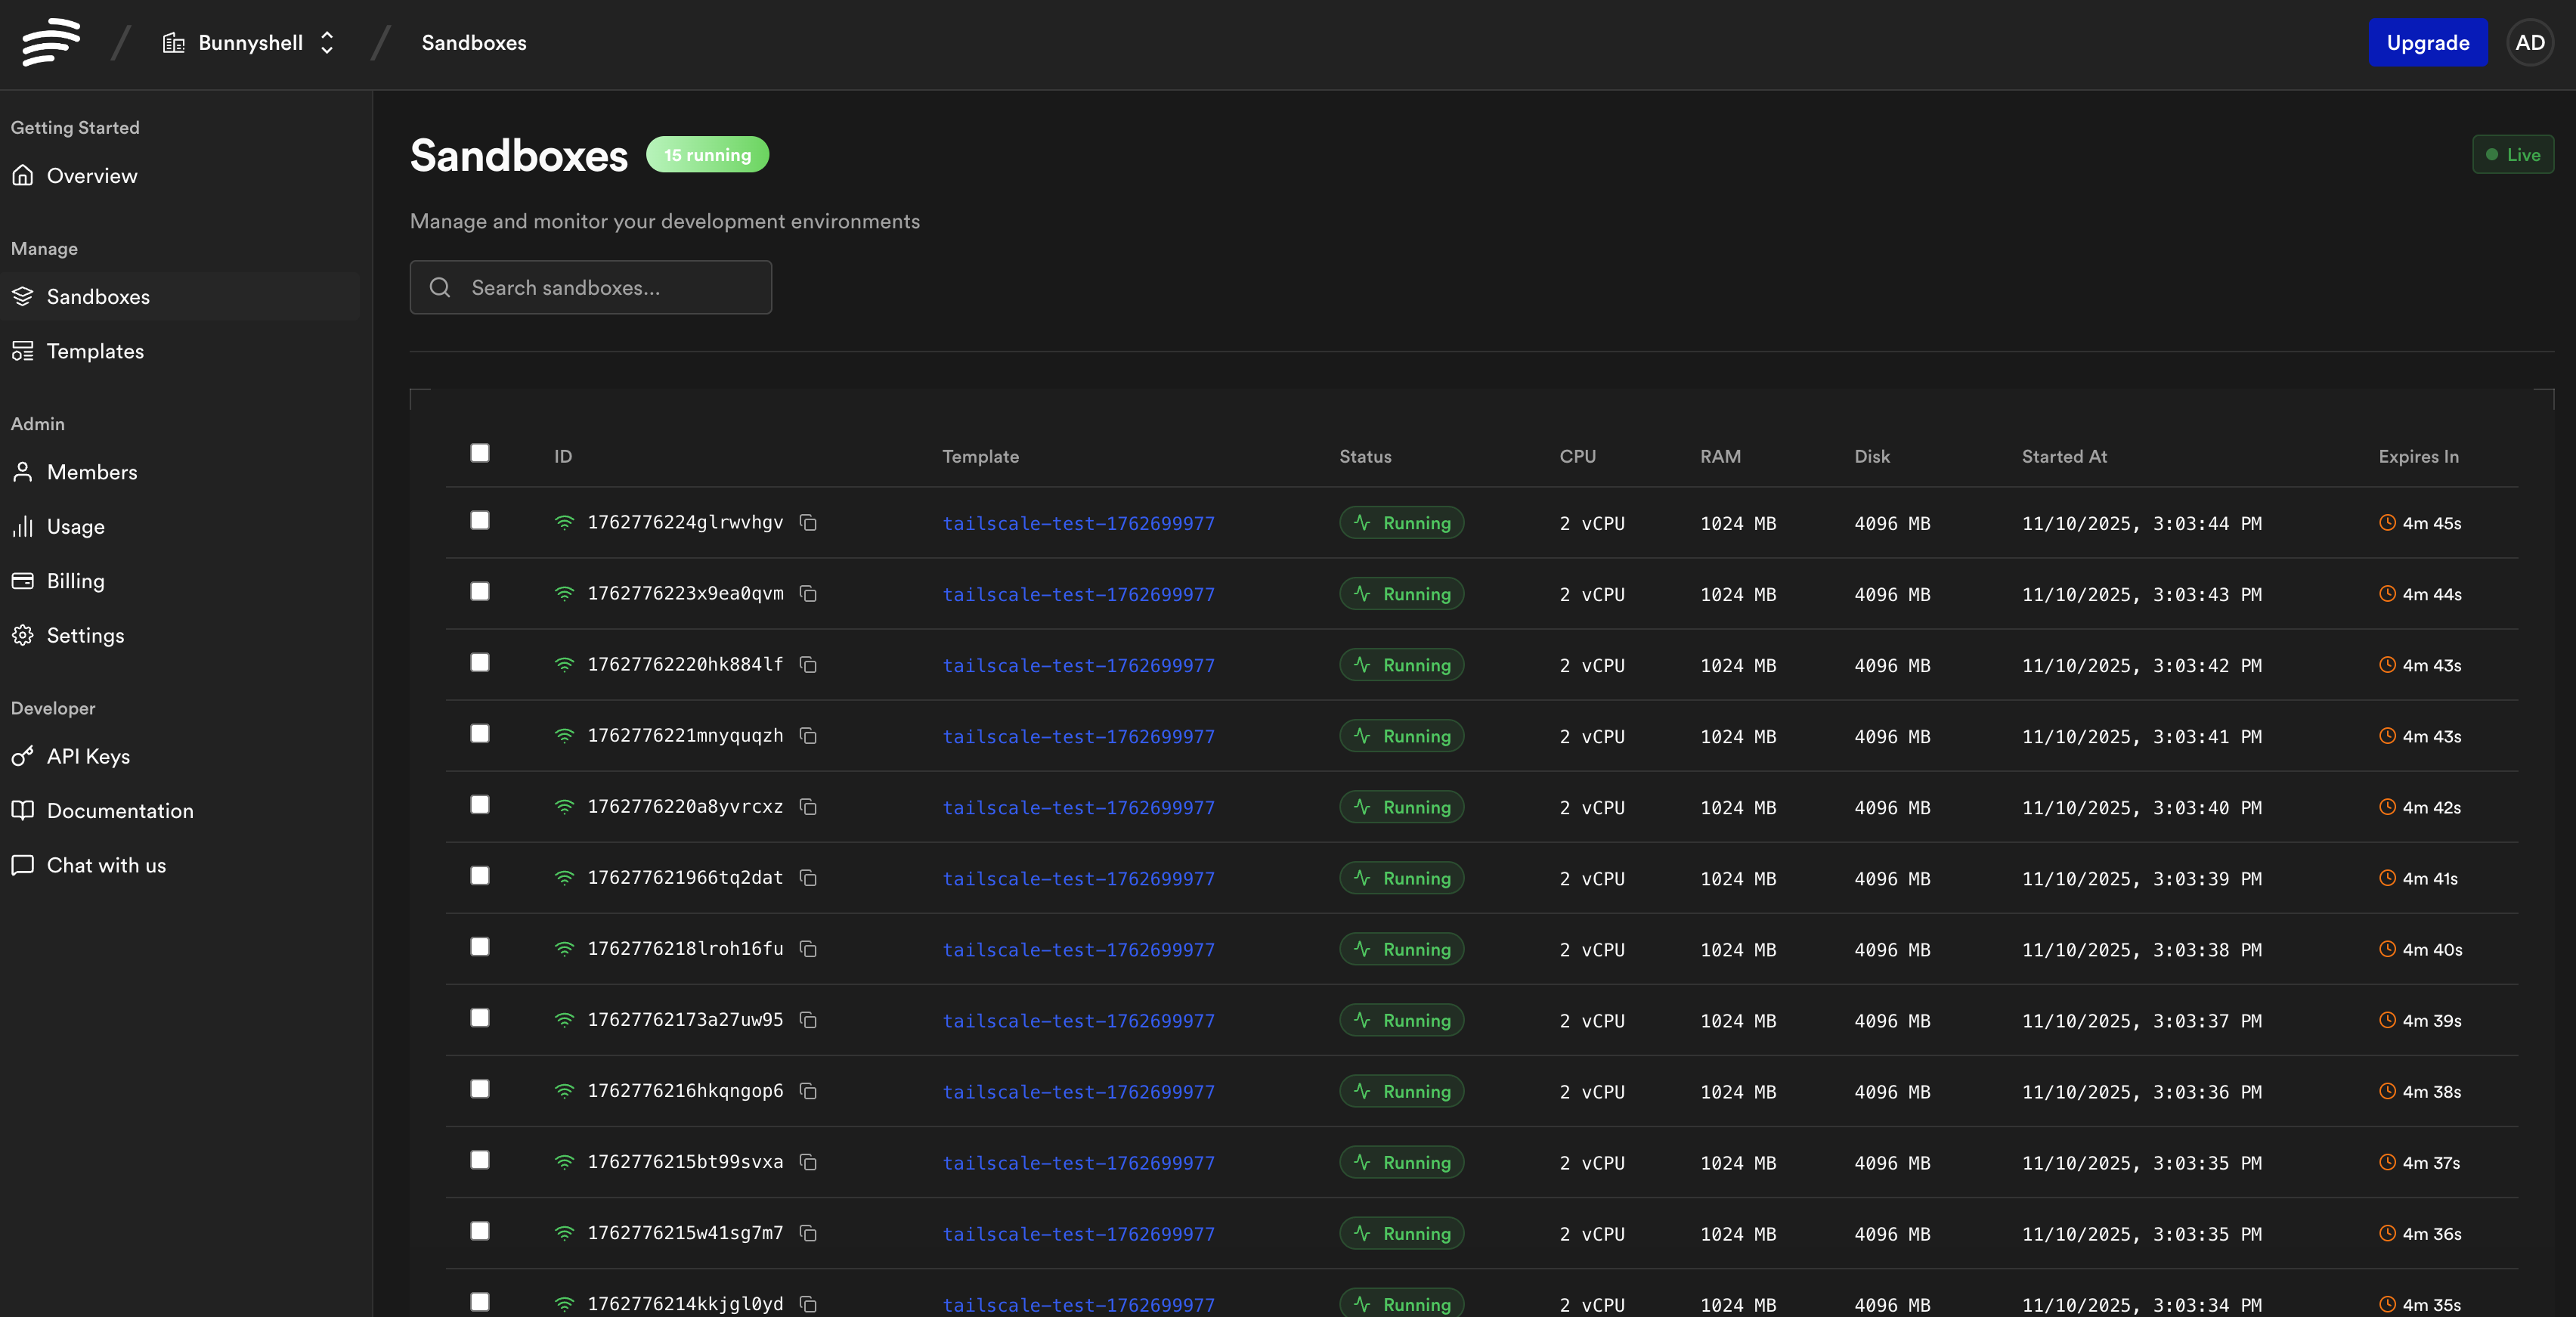Select all sandboxes with the header checkbox
This screenshot has height=1317, width=2576.
pyautogui.click(x=479, y=454)
